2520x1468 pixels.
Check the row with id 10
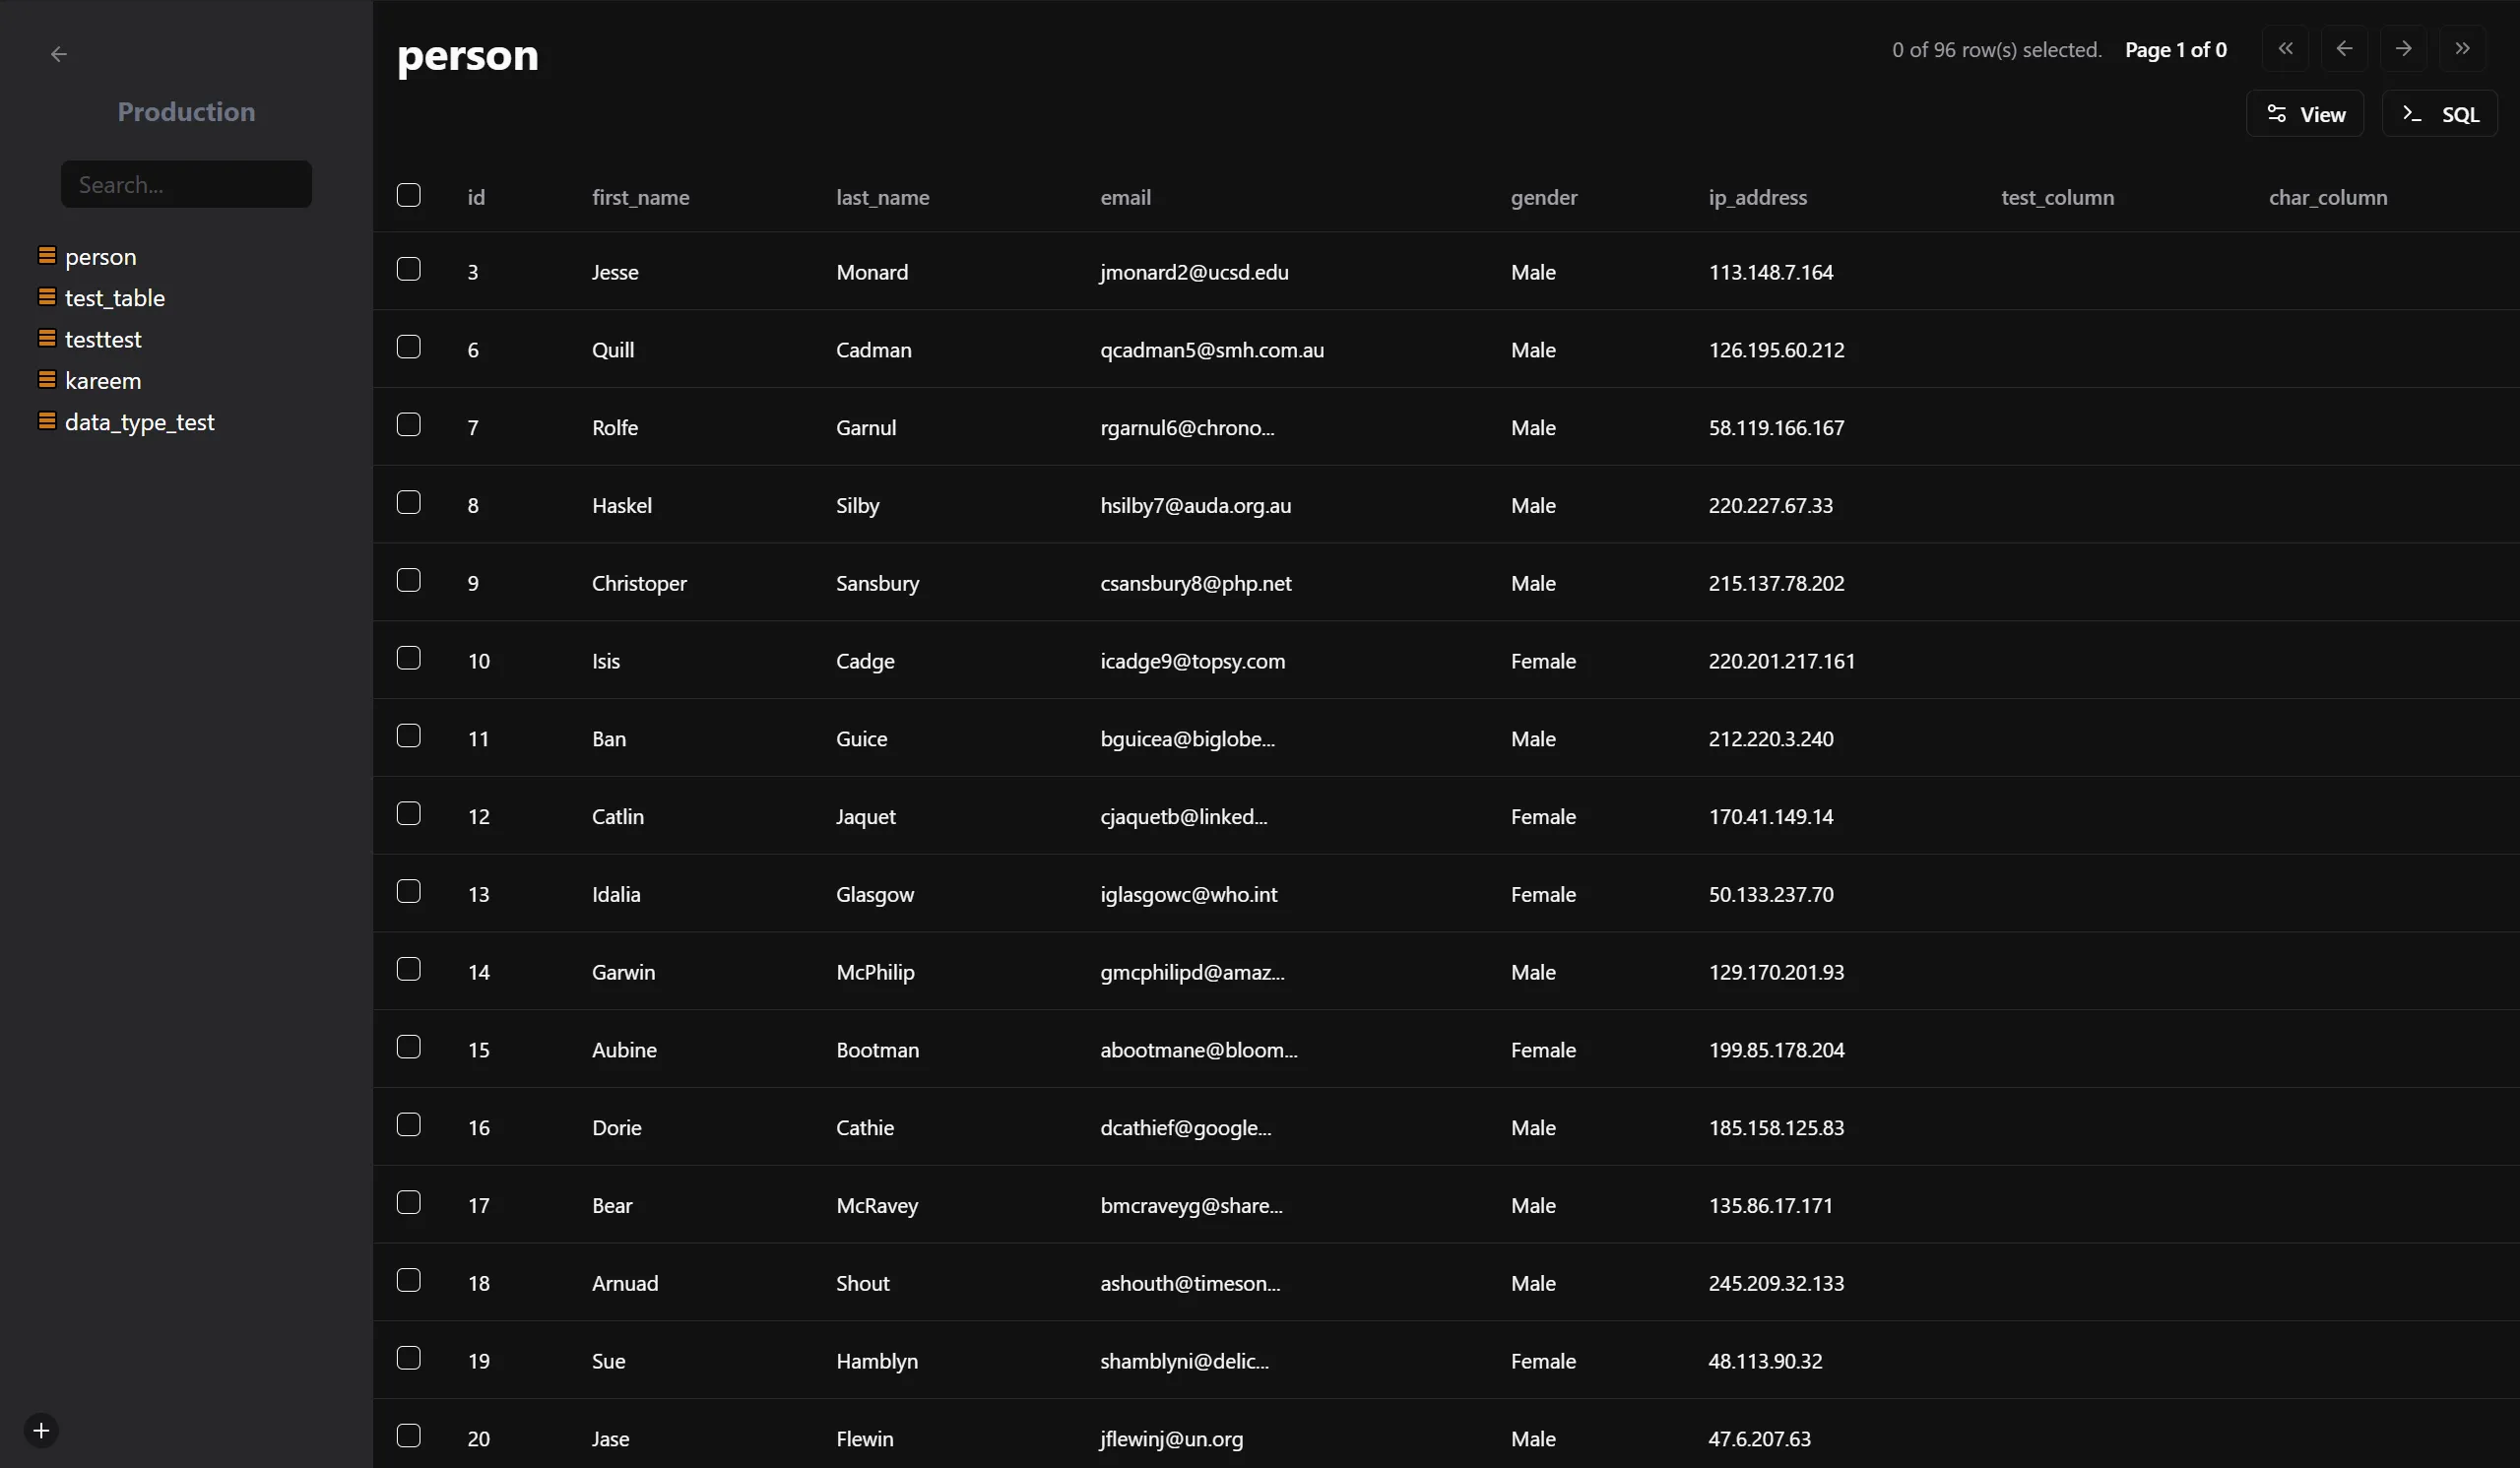[409, 658]
